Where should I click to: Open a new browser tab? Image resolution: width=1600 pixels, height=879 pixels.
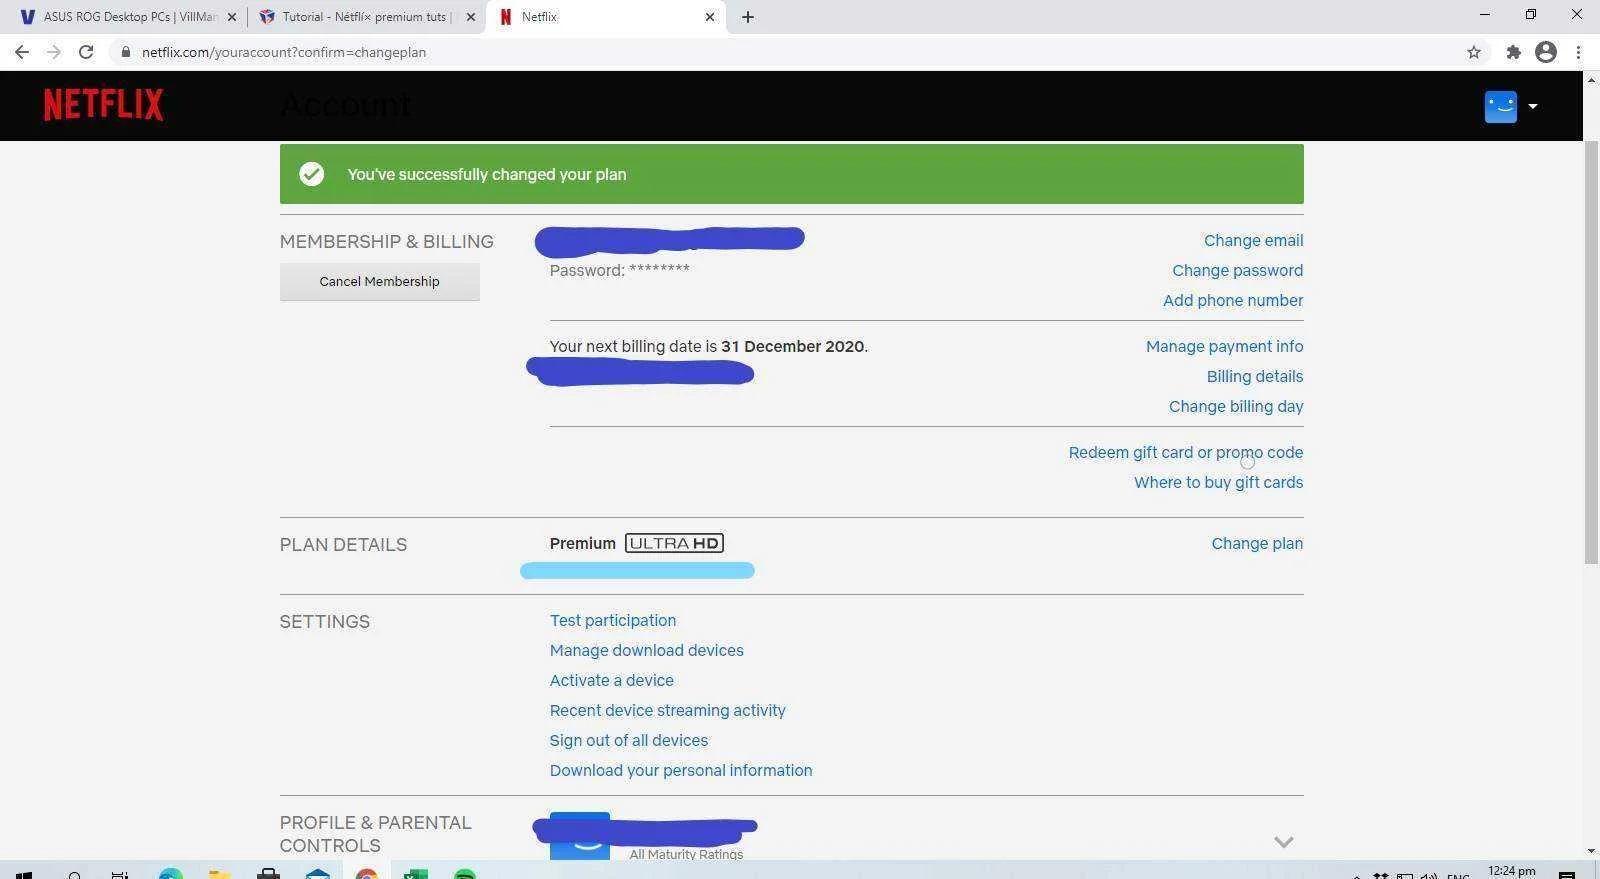point(747,17)
